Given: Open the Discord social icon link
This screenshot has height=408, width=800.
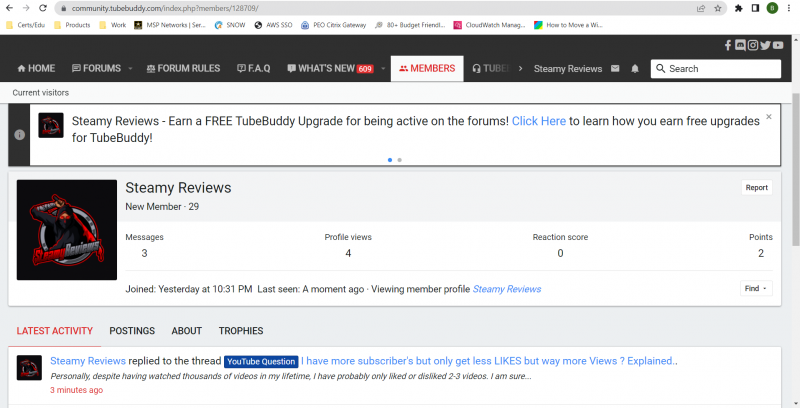Looking at the screenshot, I should (740, 46).
